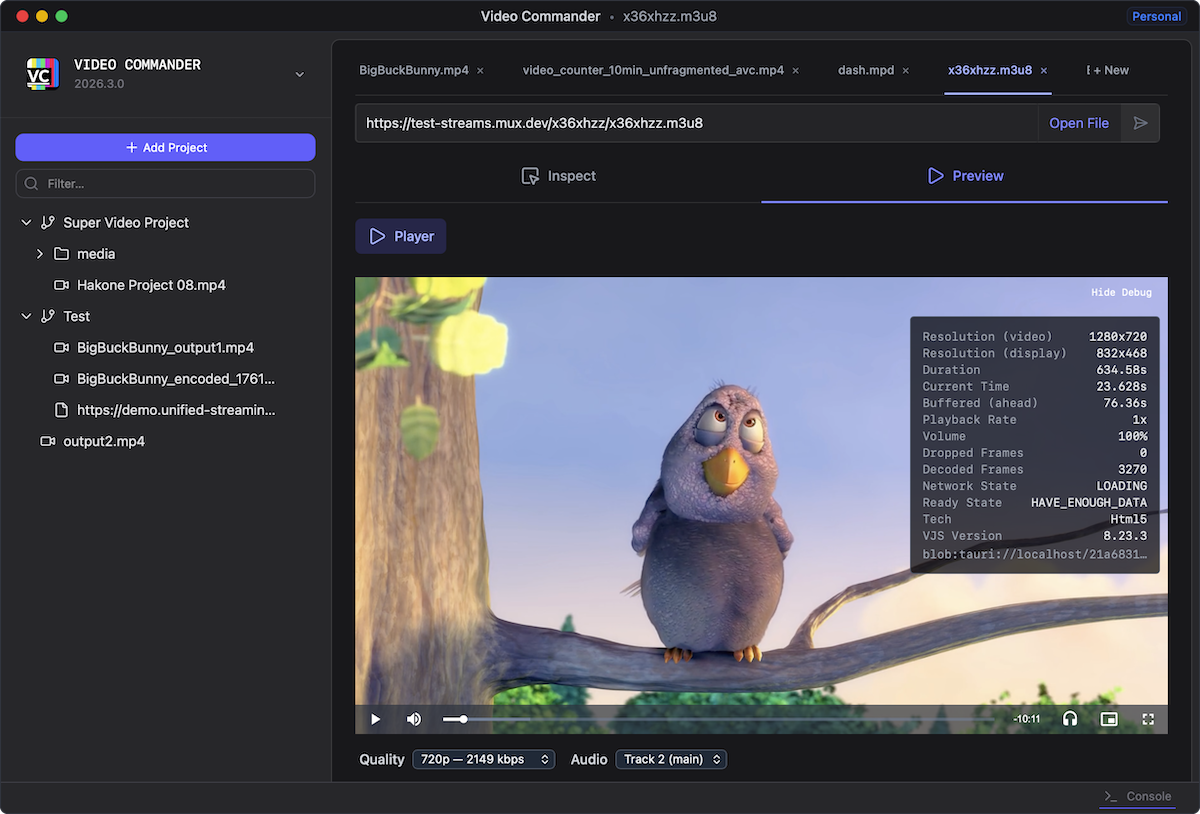Viewport: 1200px width, 814px height.
Task: Select the video_counter_10min_unfragmented_avc.mp4 tab
Action: pos(653,71)
